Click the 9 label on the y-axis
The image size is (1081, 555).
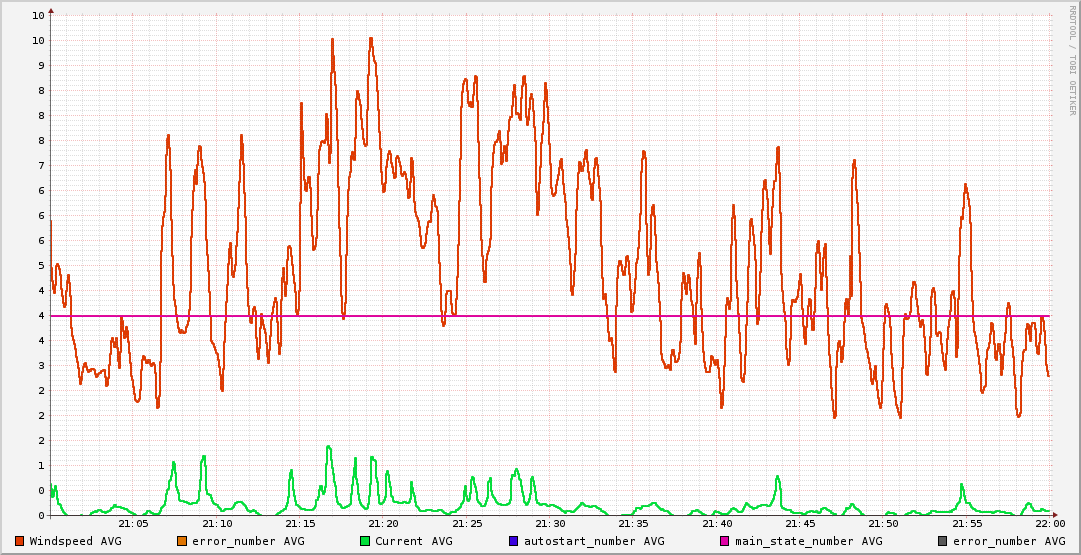click(38, 65)
